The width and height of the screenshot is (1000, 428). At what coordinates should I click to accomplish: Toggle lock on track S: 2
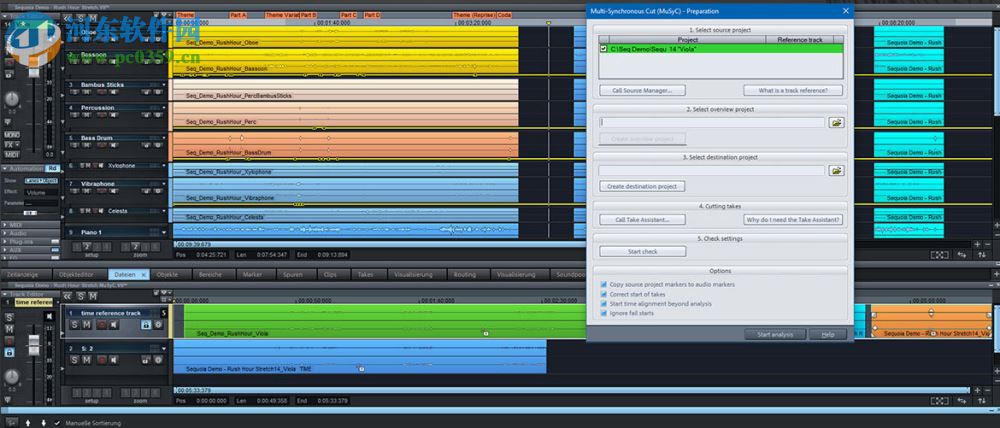(146, 360)
